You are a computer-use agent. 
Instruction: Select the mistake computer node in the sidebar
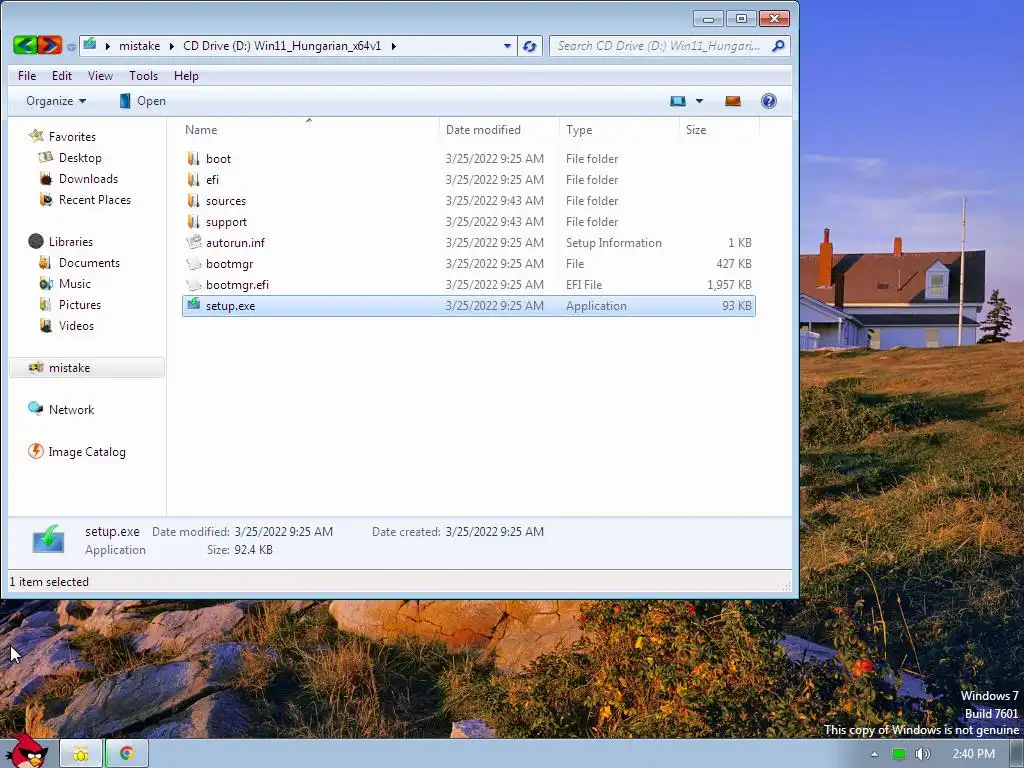(x=88, y=368)
